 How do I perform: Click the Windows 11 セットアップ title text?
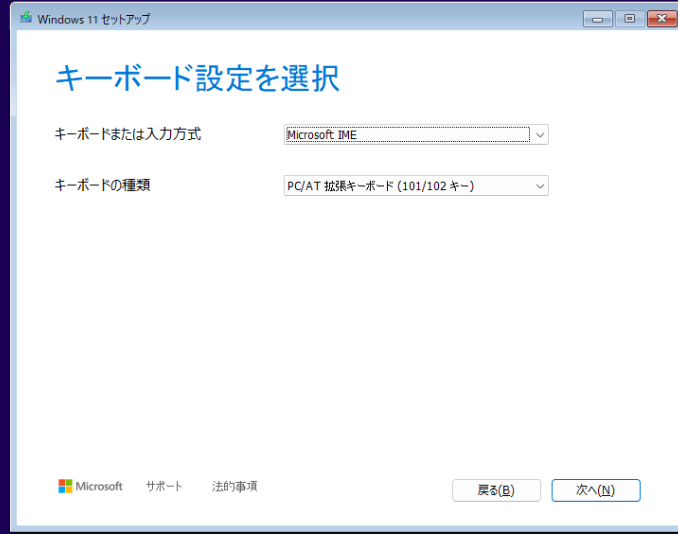[94, 19]
